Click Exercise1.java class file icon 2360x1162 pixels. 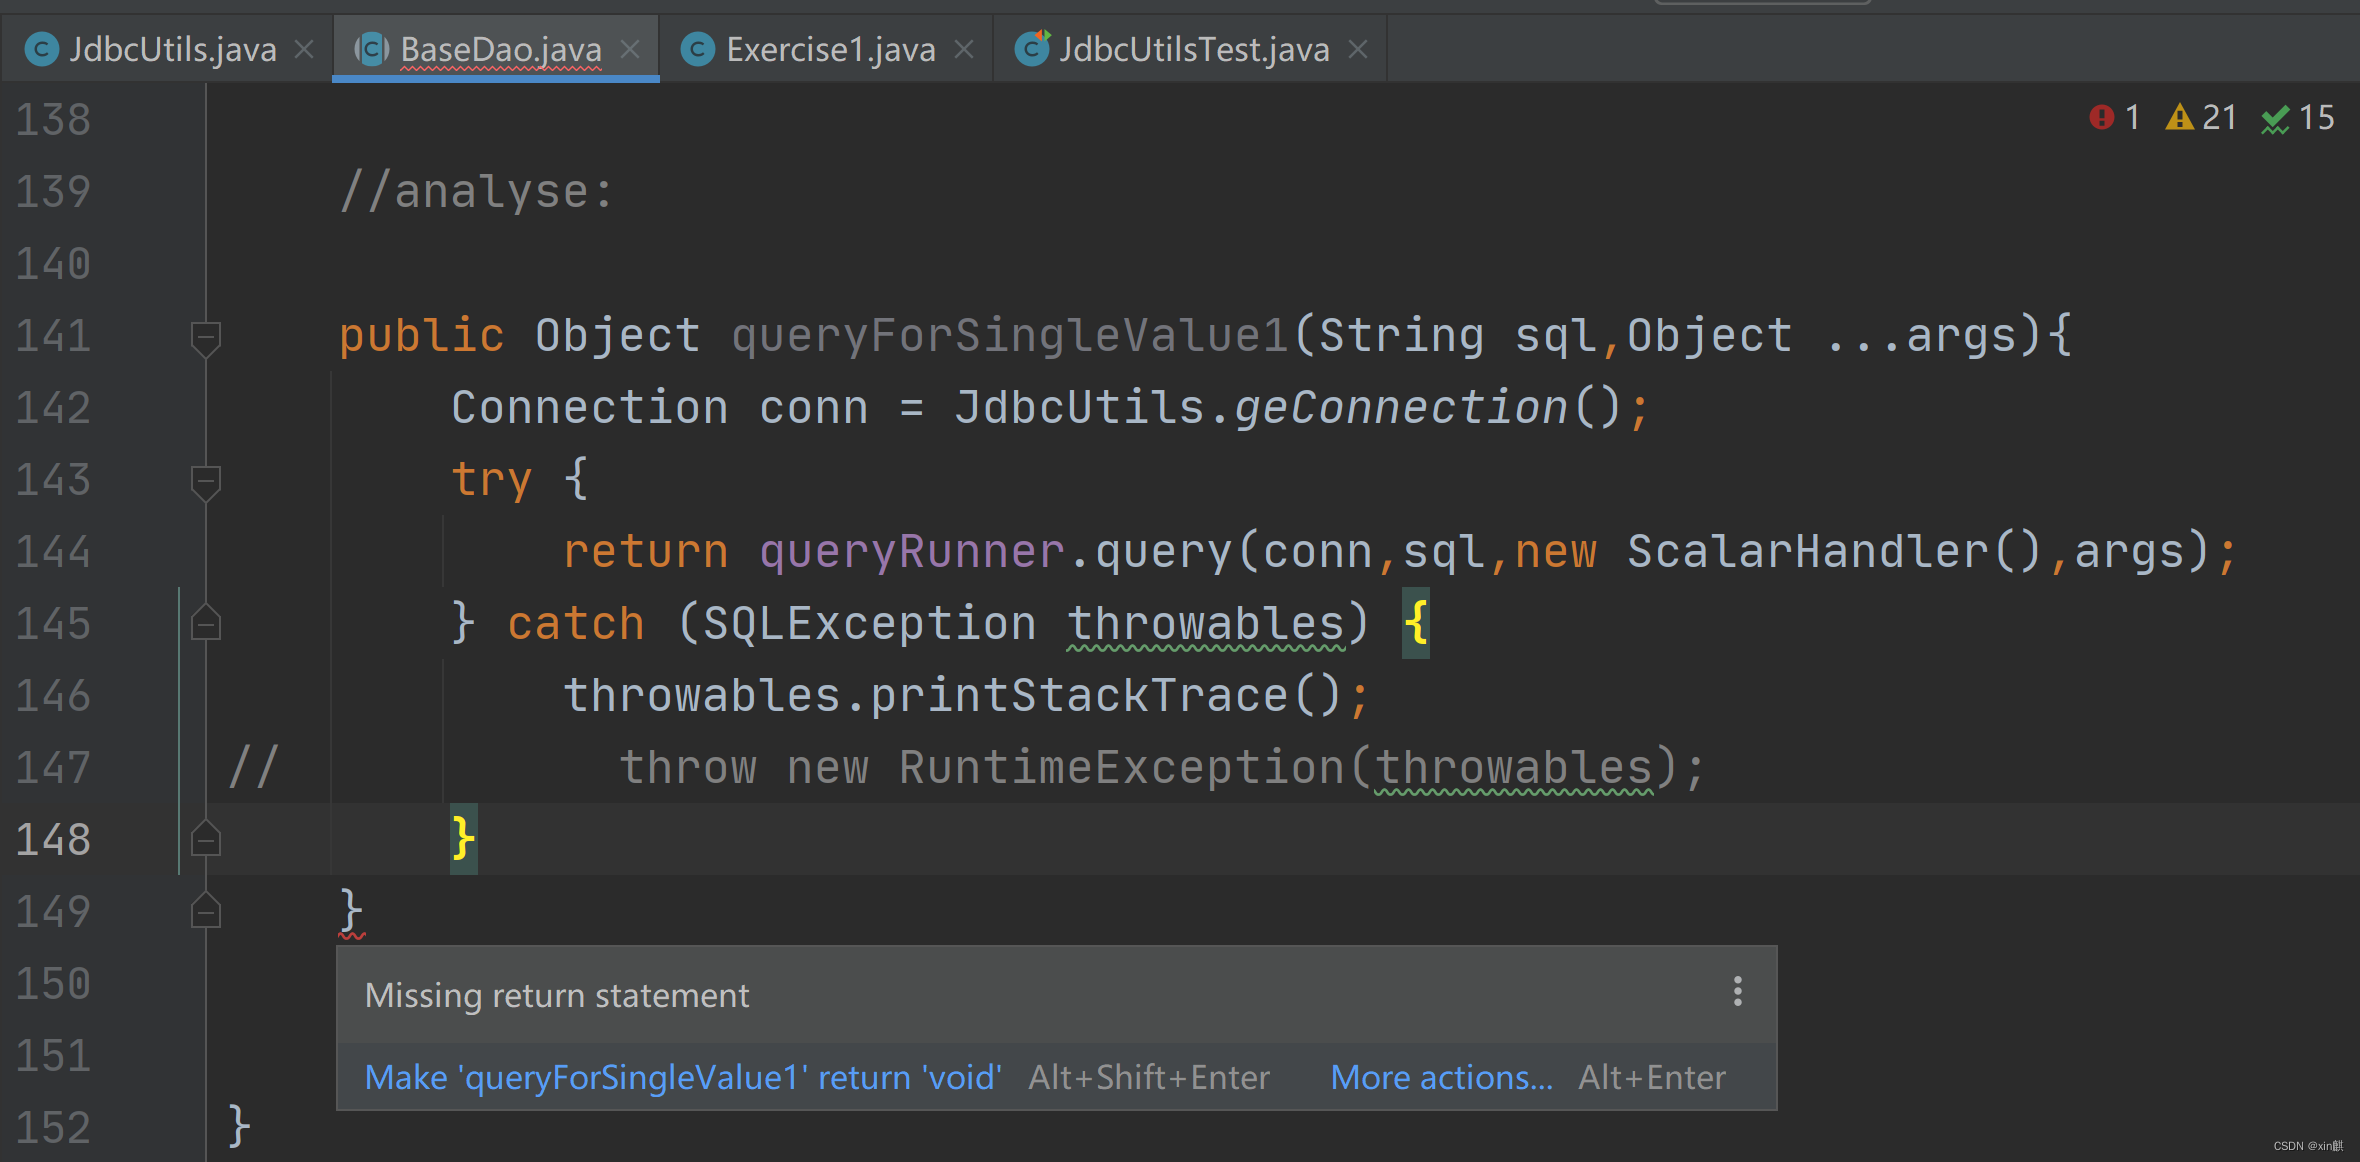tap(698, 49)
